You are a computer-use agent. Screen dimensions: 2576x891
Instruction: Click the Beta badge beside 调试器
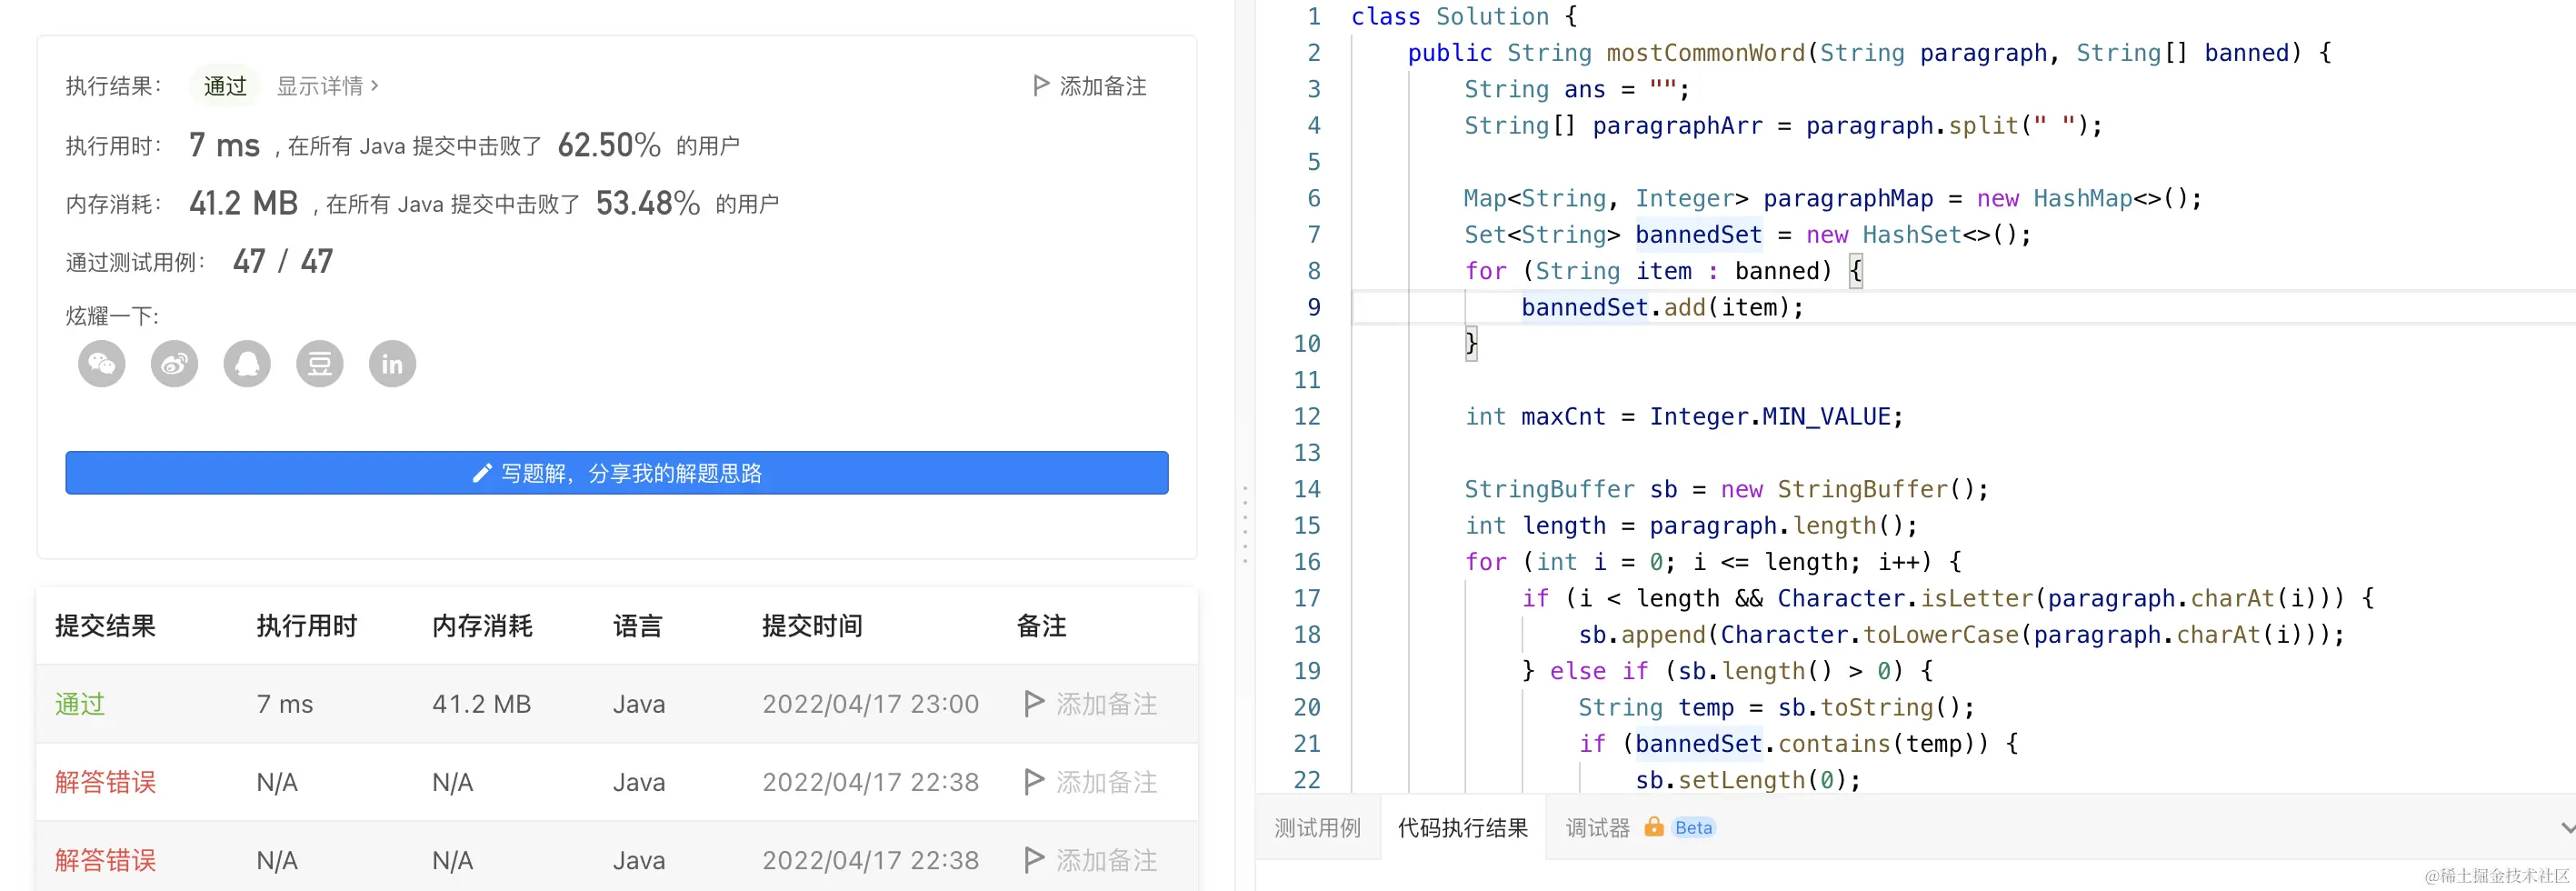tap(1693, 828)
